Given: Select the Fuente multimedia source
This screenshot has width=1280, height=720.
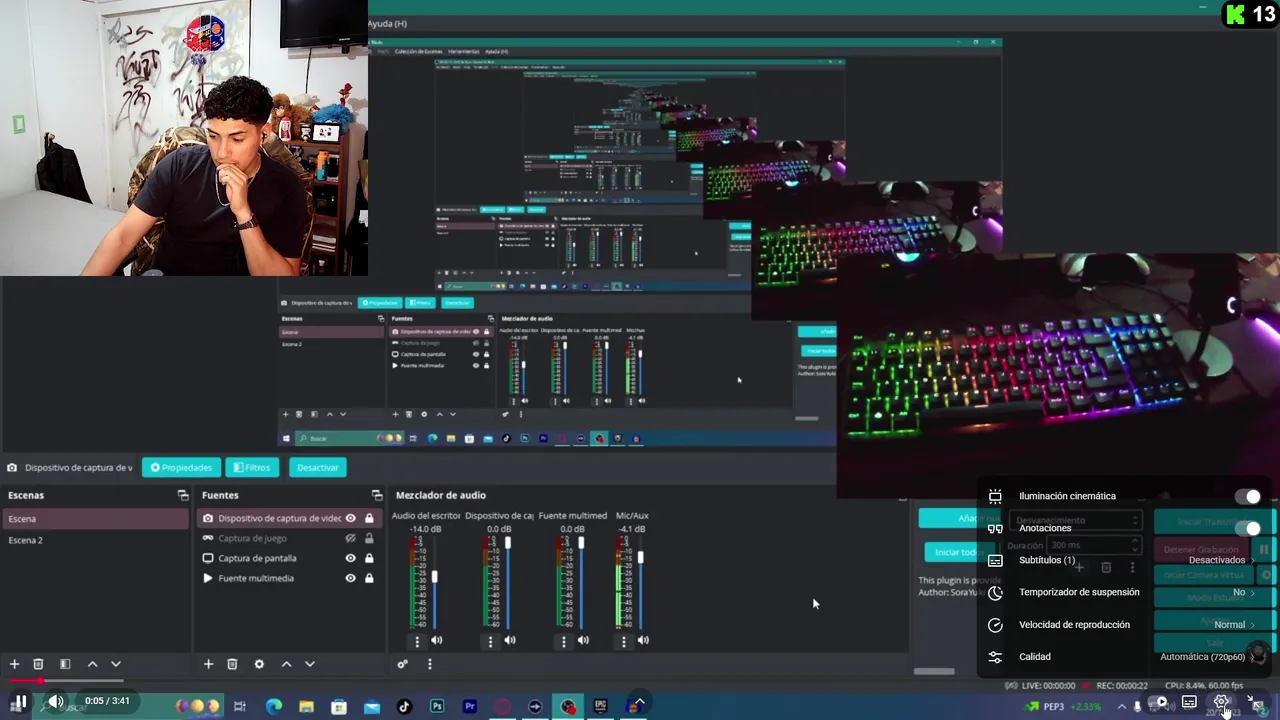Looking at the screenshot, I should [256, 578].
